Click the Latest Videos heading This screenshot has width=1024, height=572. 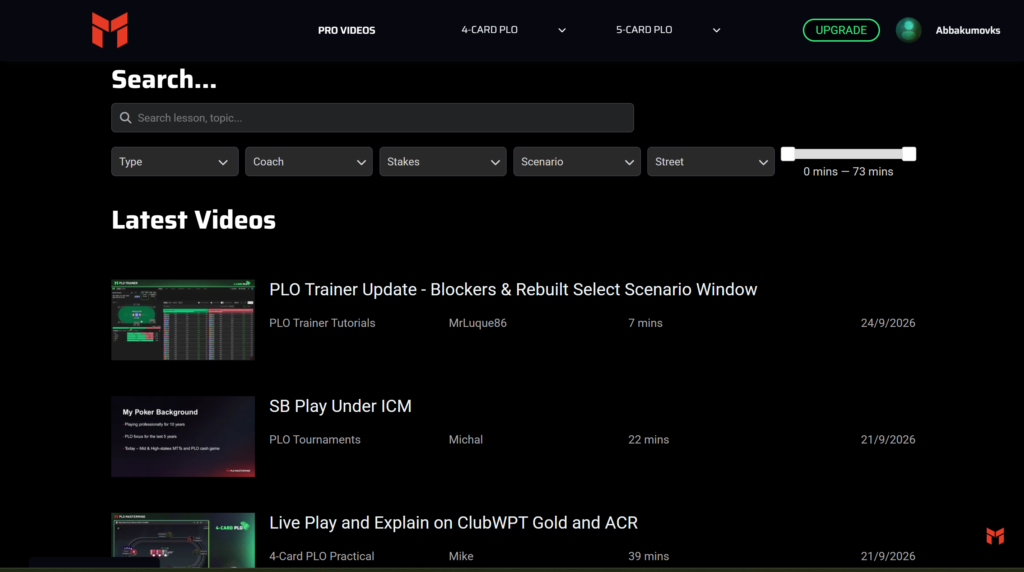193,221
